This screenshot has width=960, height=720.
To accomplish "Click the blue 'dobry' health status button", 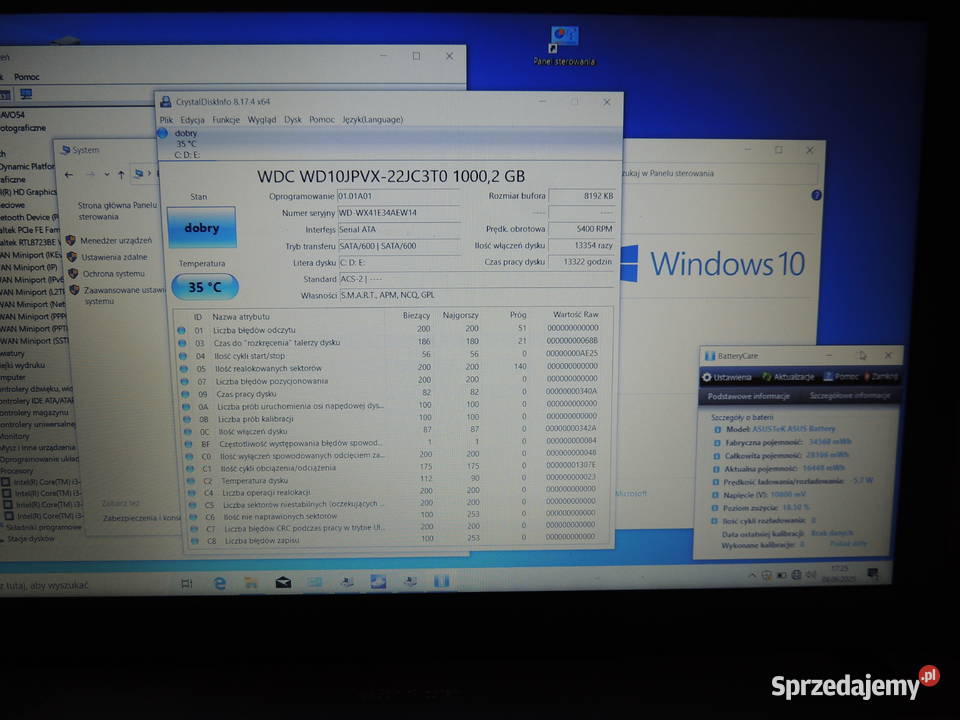I will (201, 228).
